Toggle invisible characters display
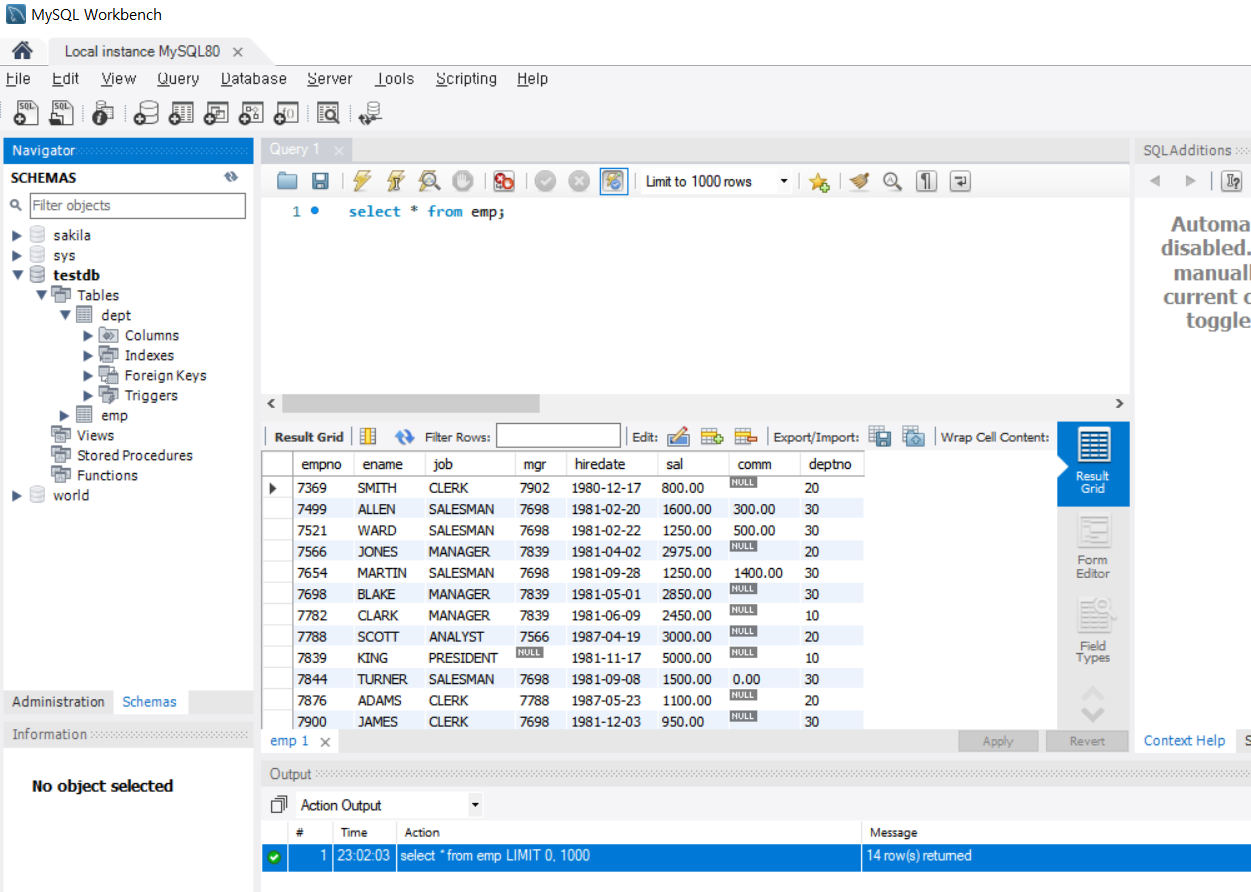Screen dimensions: 1251x892 coord(927,181)
